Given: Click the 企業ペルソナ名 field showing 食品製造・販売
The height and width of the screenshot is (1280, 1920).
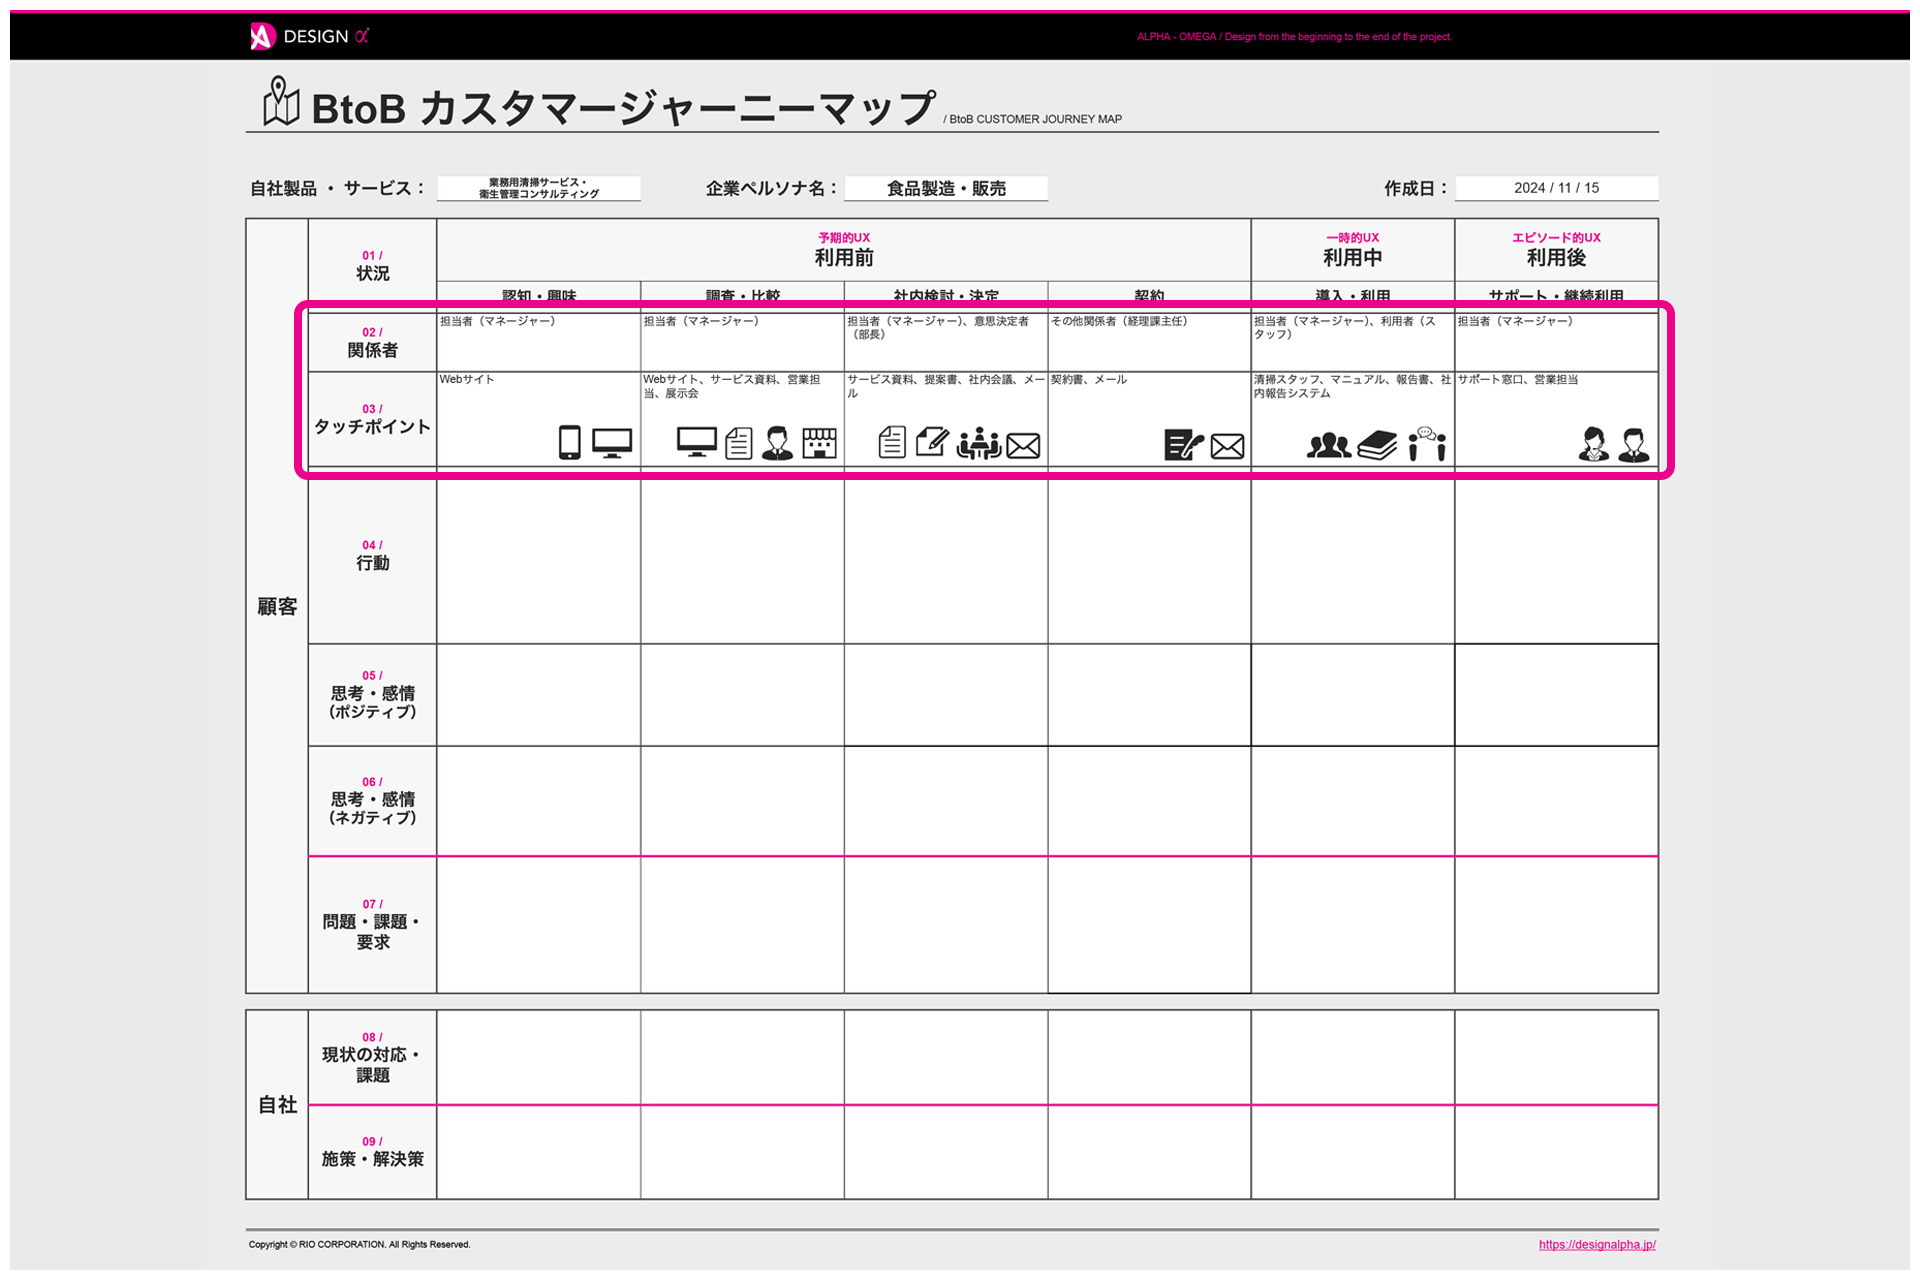Looking at the screenshot, I should click(x=946, y=188).
